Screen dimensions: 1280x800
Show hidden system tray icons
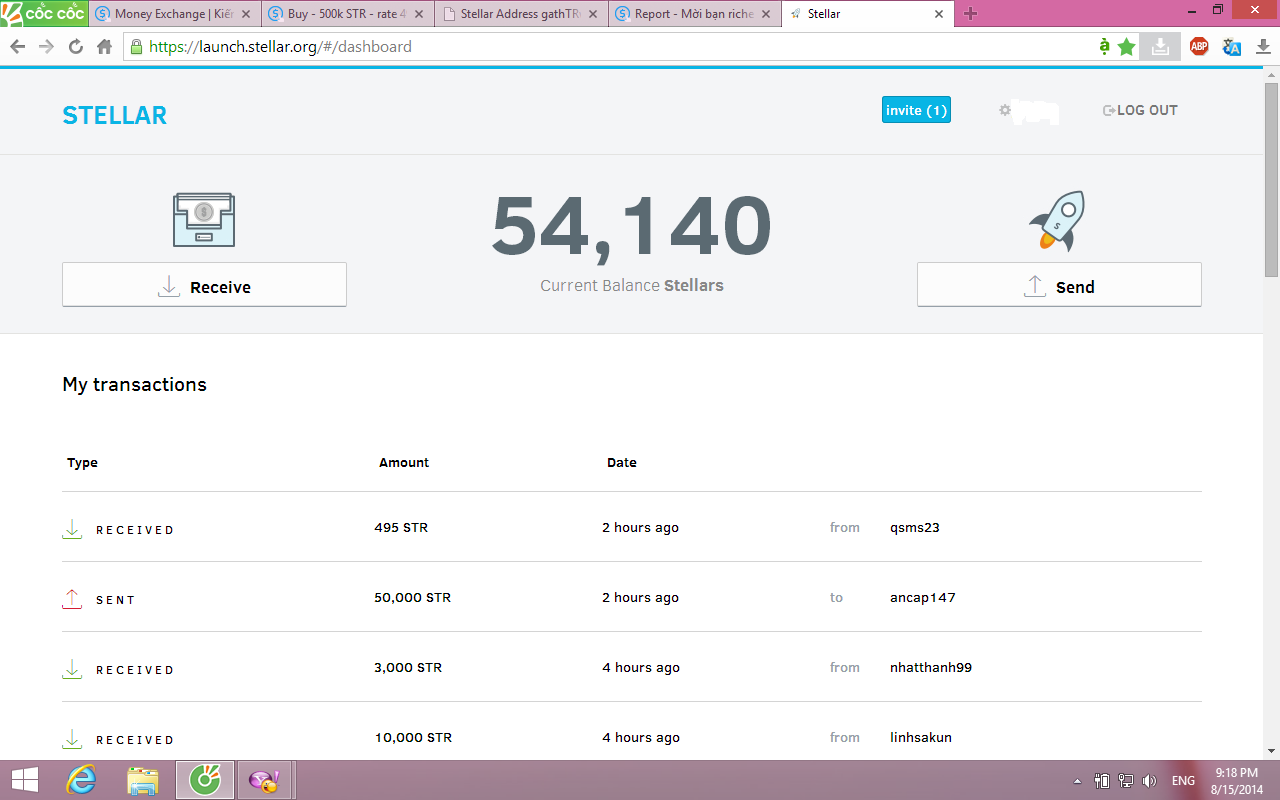click(1077, 781)
